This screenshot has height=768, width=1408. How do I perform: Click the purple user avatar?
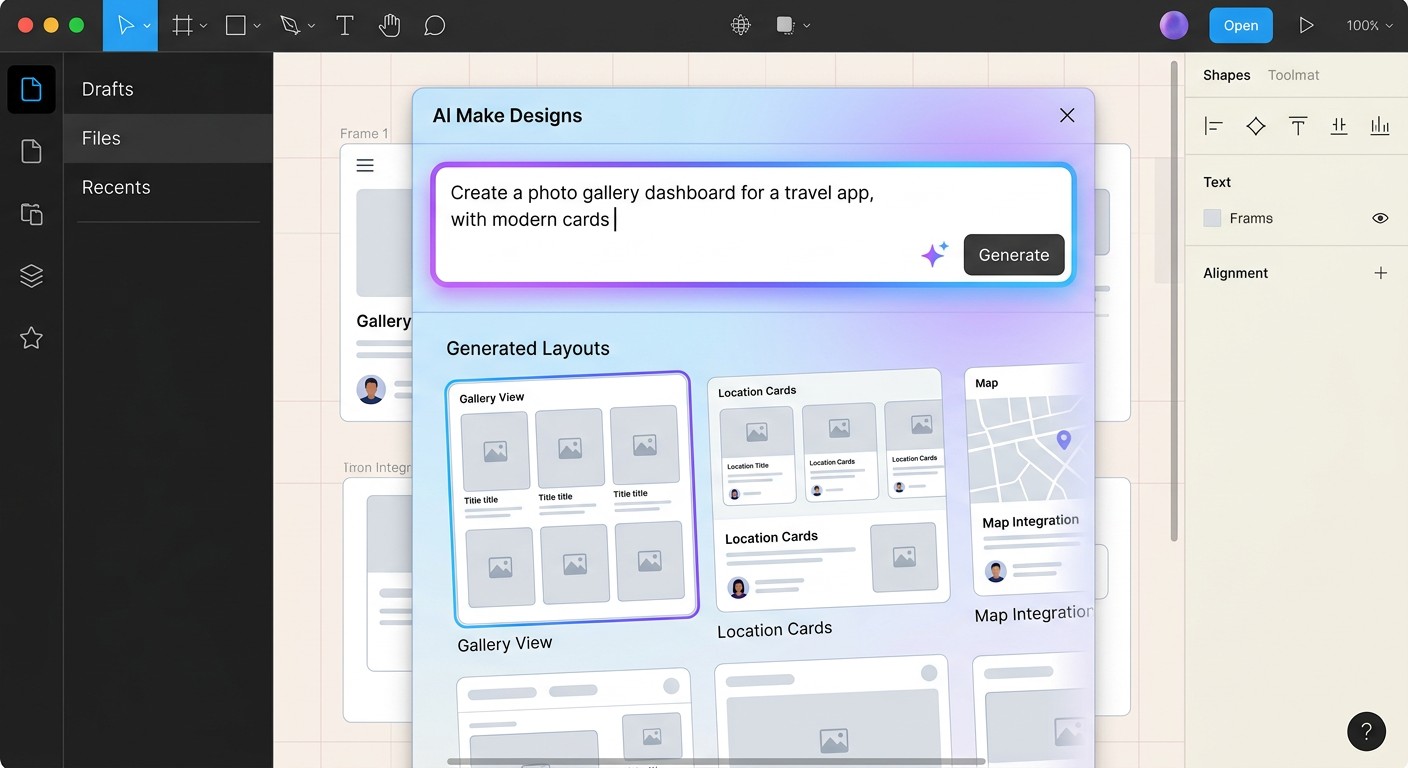(x=1174, y=25)
